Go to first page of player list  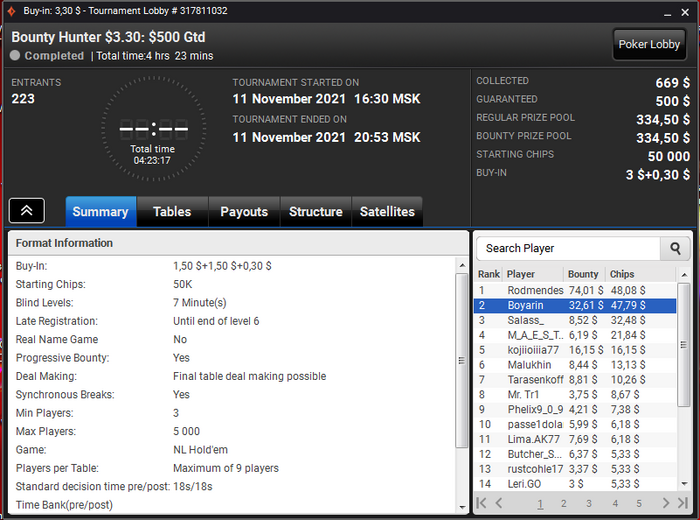click(x=481, y=503)
